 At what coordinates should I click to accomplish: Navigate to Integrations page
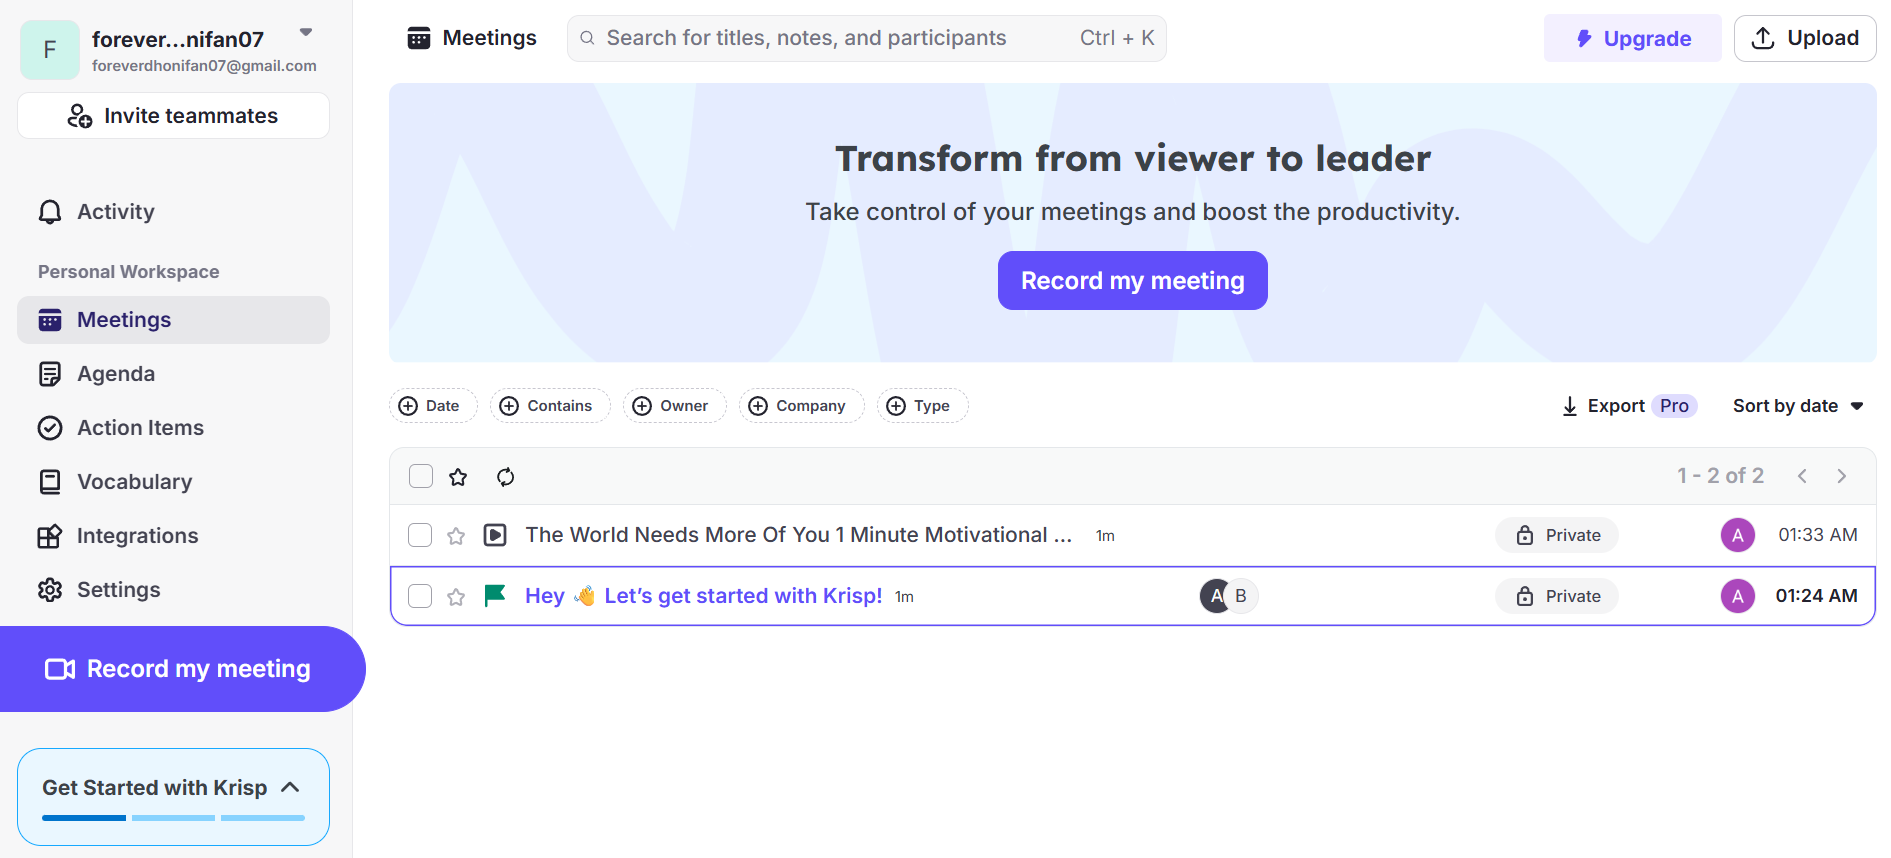pyautogui.click(x=137, y=536)
